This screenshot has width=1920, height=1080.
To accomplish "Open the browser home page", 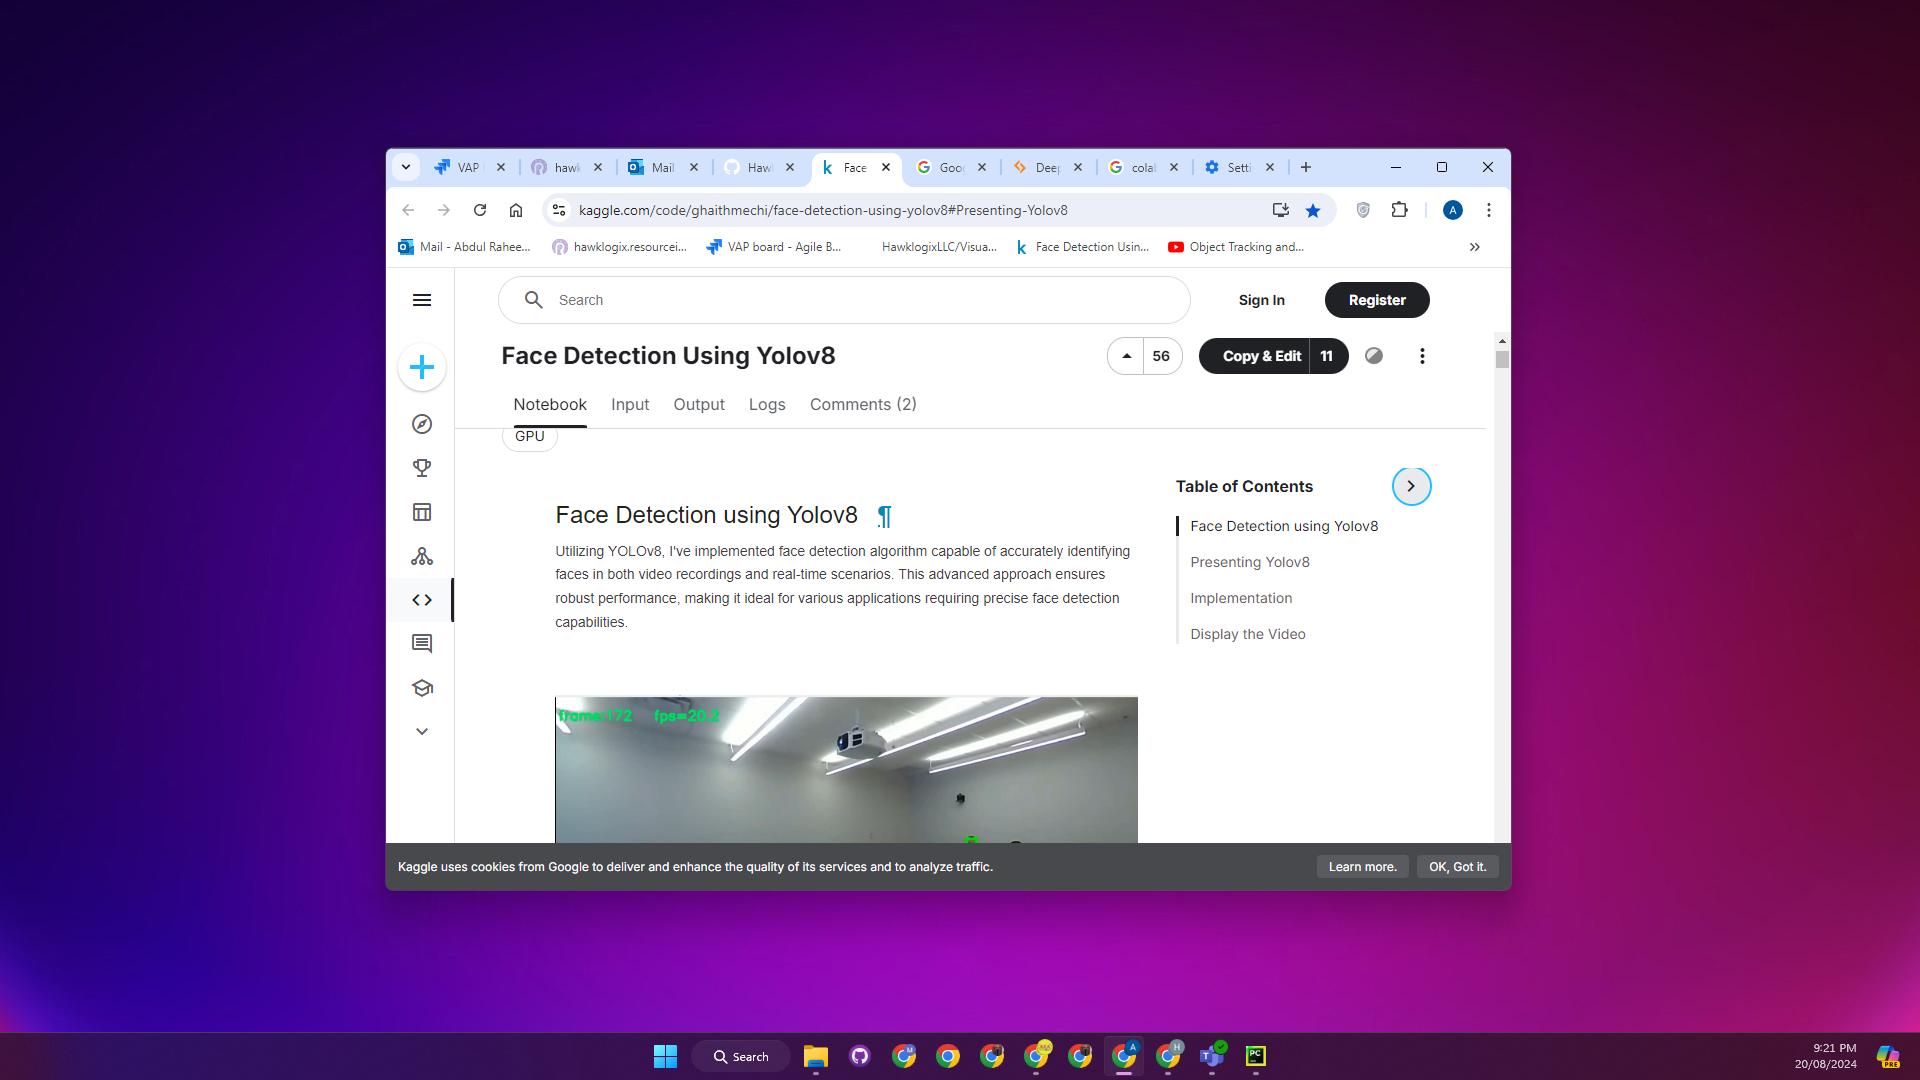I will coord(516,210).
